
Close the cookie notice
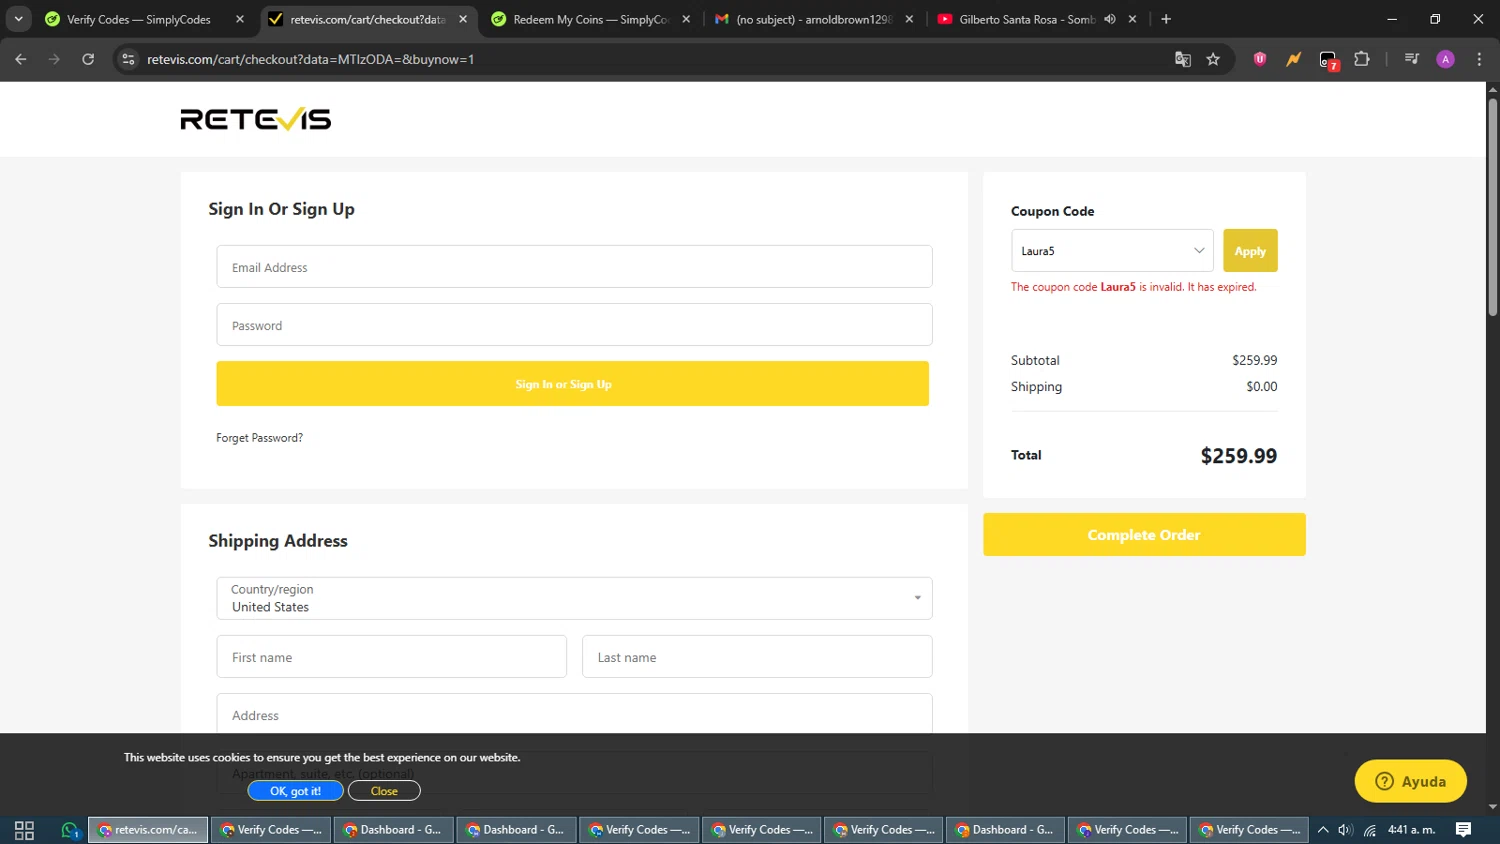point(384,791)
